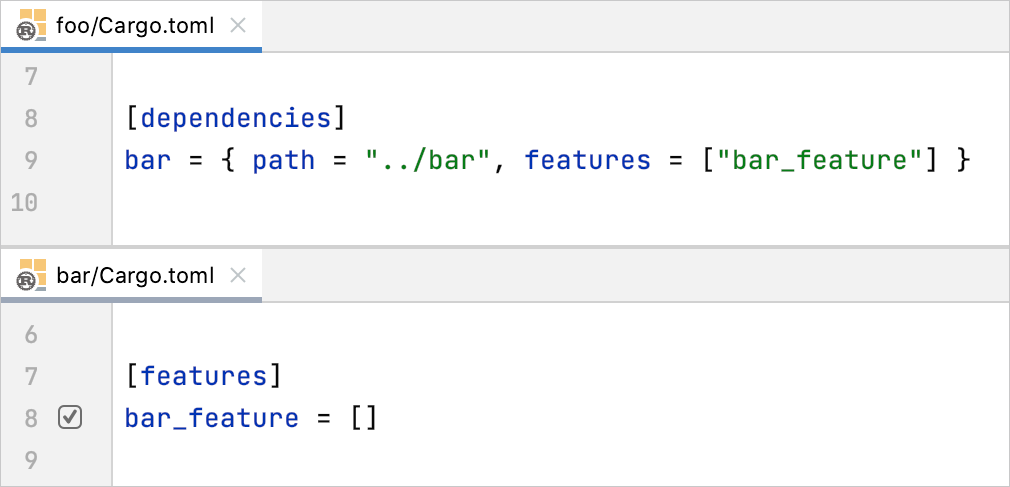Click line number 7 in bar/Cargo.toml gutter
The width and height of the screenshot is (1010, 487).
pos(31,376)
